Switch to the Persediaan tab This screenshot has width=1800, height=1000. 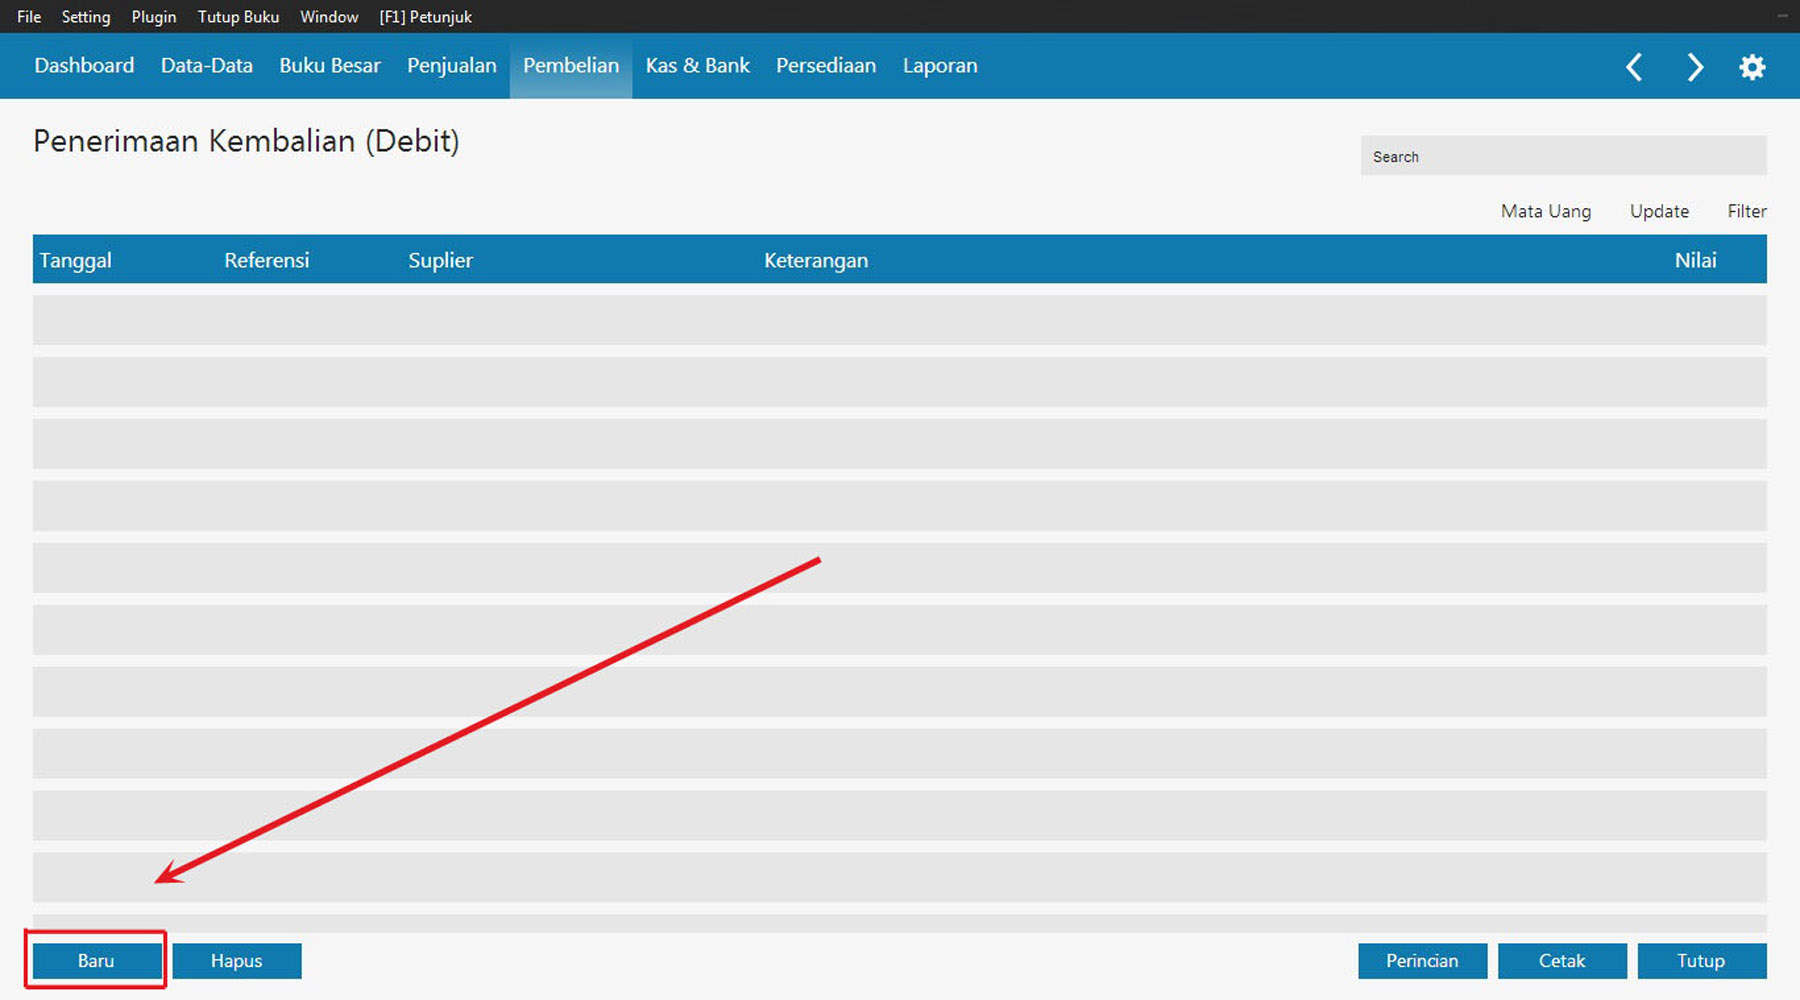tap(826, 66)
